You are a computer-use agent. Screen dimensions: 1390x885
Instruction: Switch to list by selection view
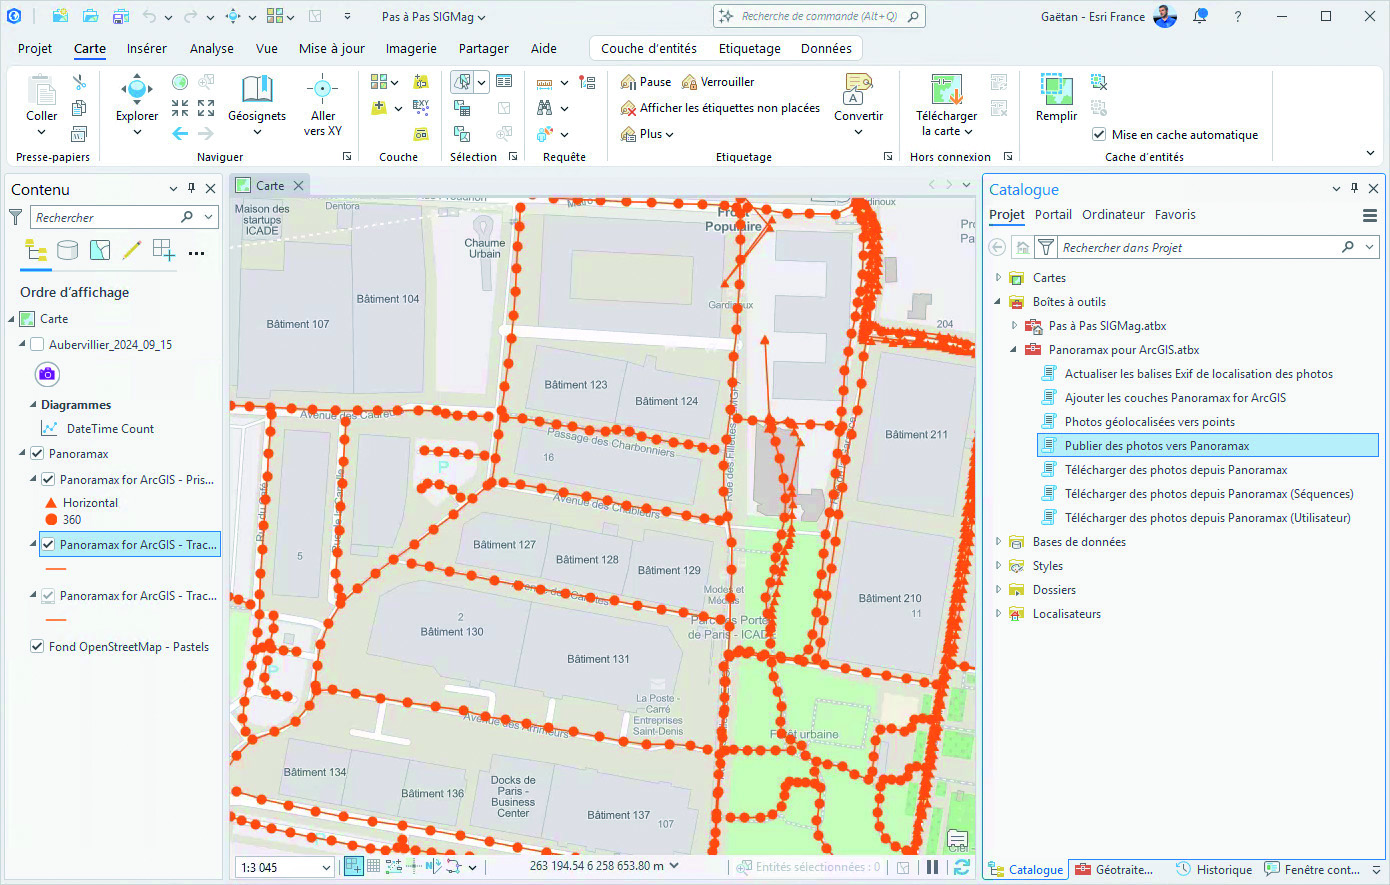(100, 251)
